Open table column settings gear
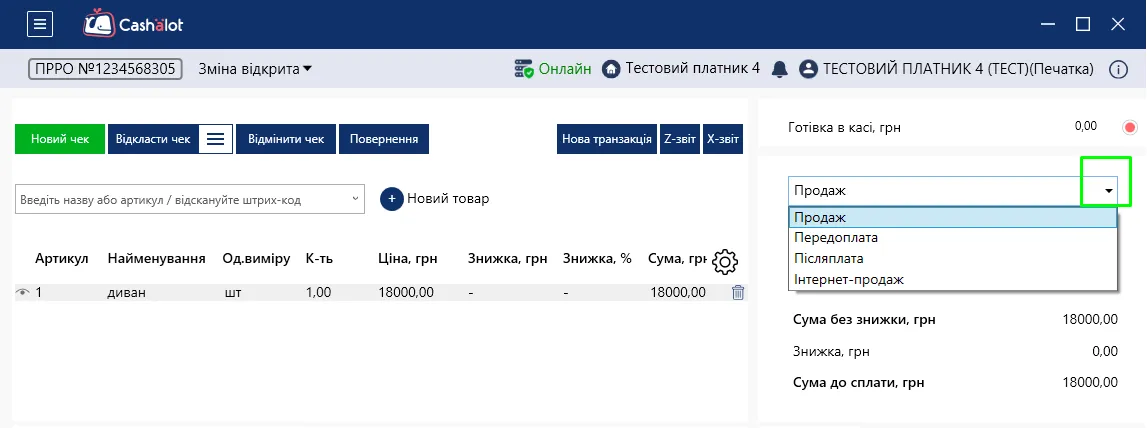The height and width of the screenshot is (428, 1147). pyautogui.click(x=725, y=261)
